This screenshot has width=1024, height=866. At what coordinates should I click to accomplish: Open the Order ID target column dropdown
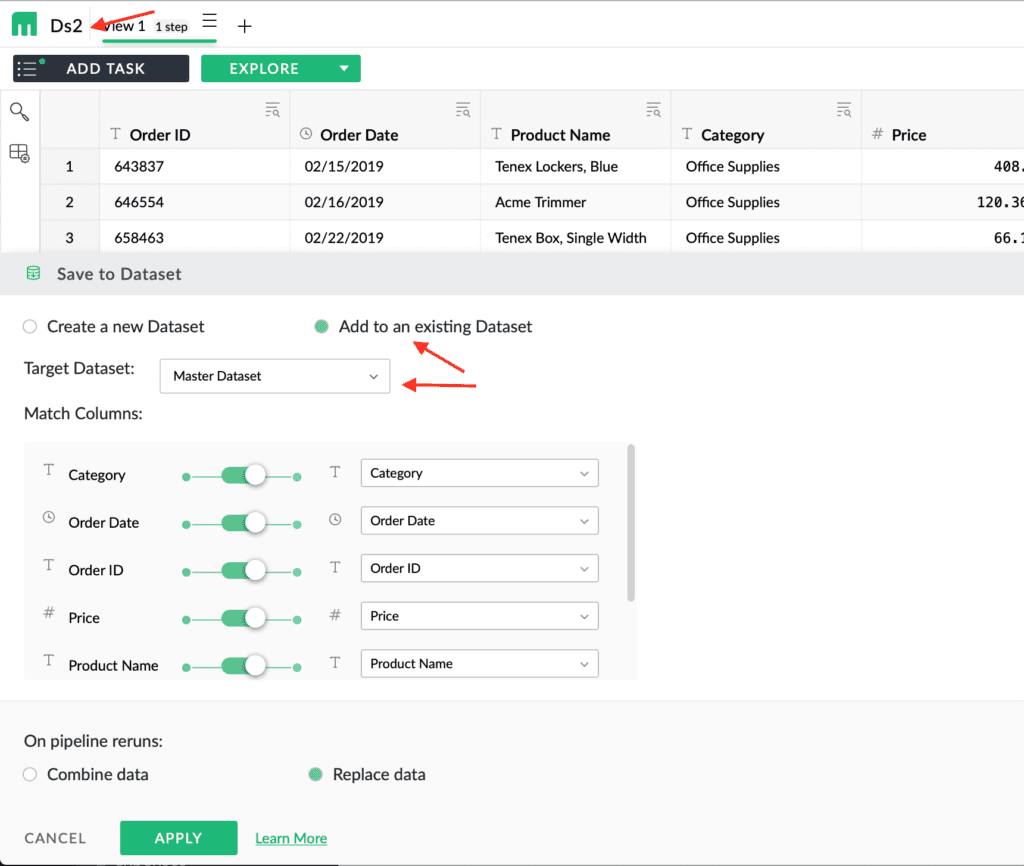[479, 568]
